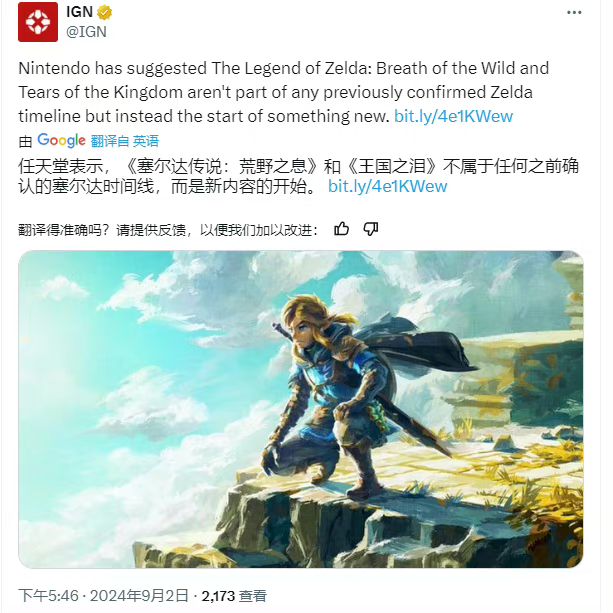Open the bit.ly link in Chinese translation

coord(387,186)
